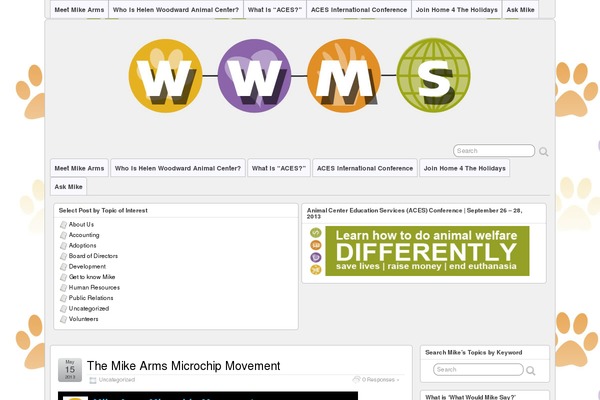Open the Board of Directors topic link
Screen dimensions: 600x400
tap(93, 256)
